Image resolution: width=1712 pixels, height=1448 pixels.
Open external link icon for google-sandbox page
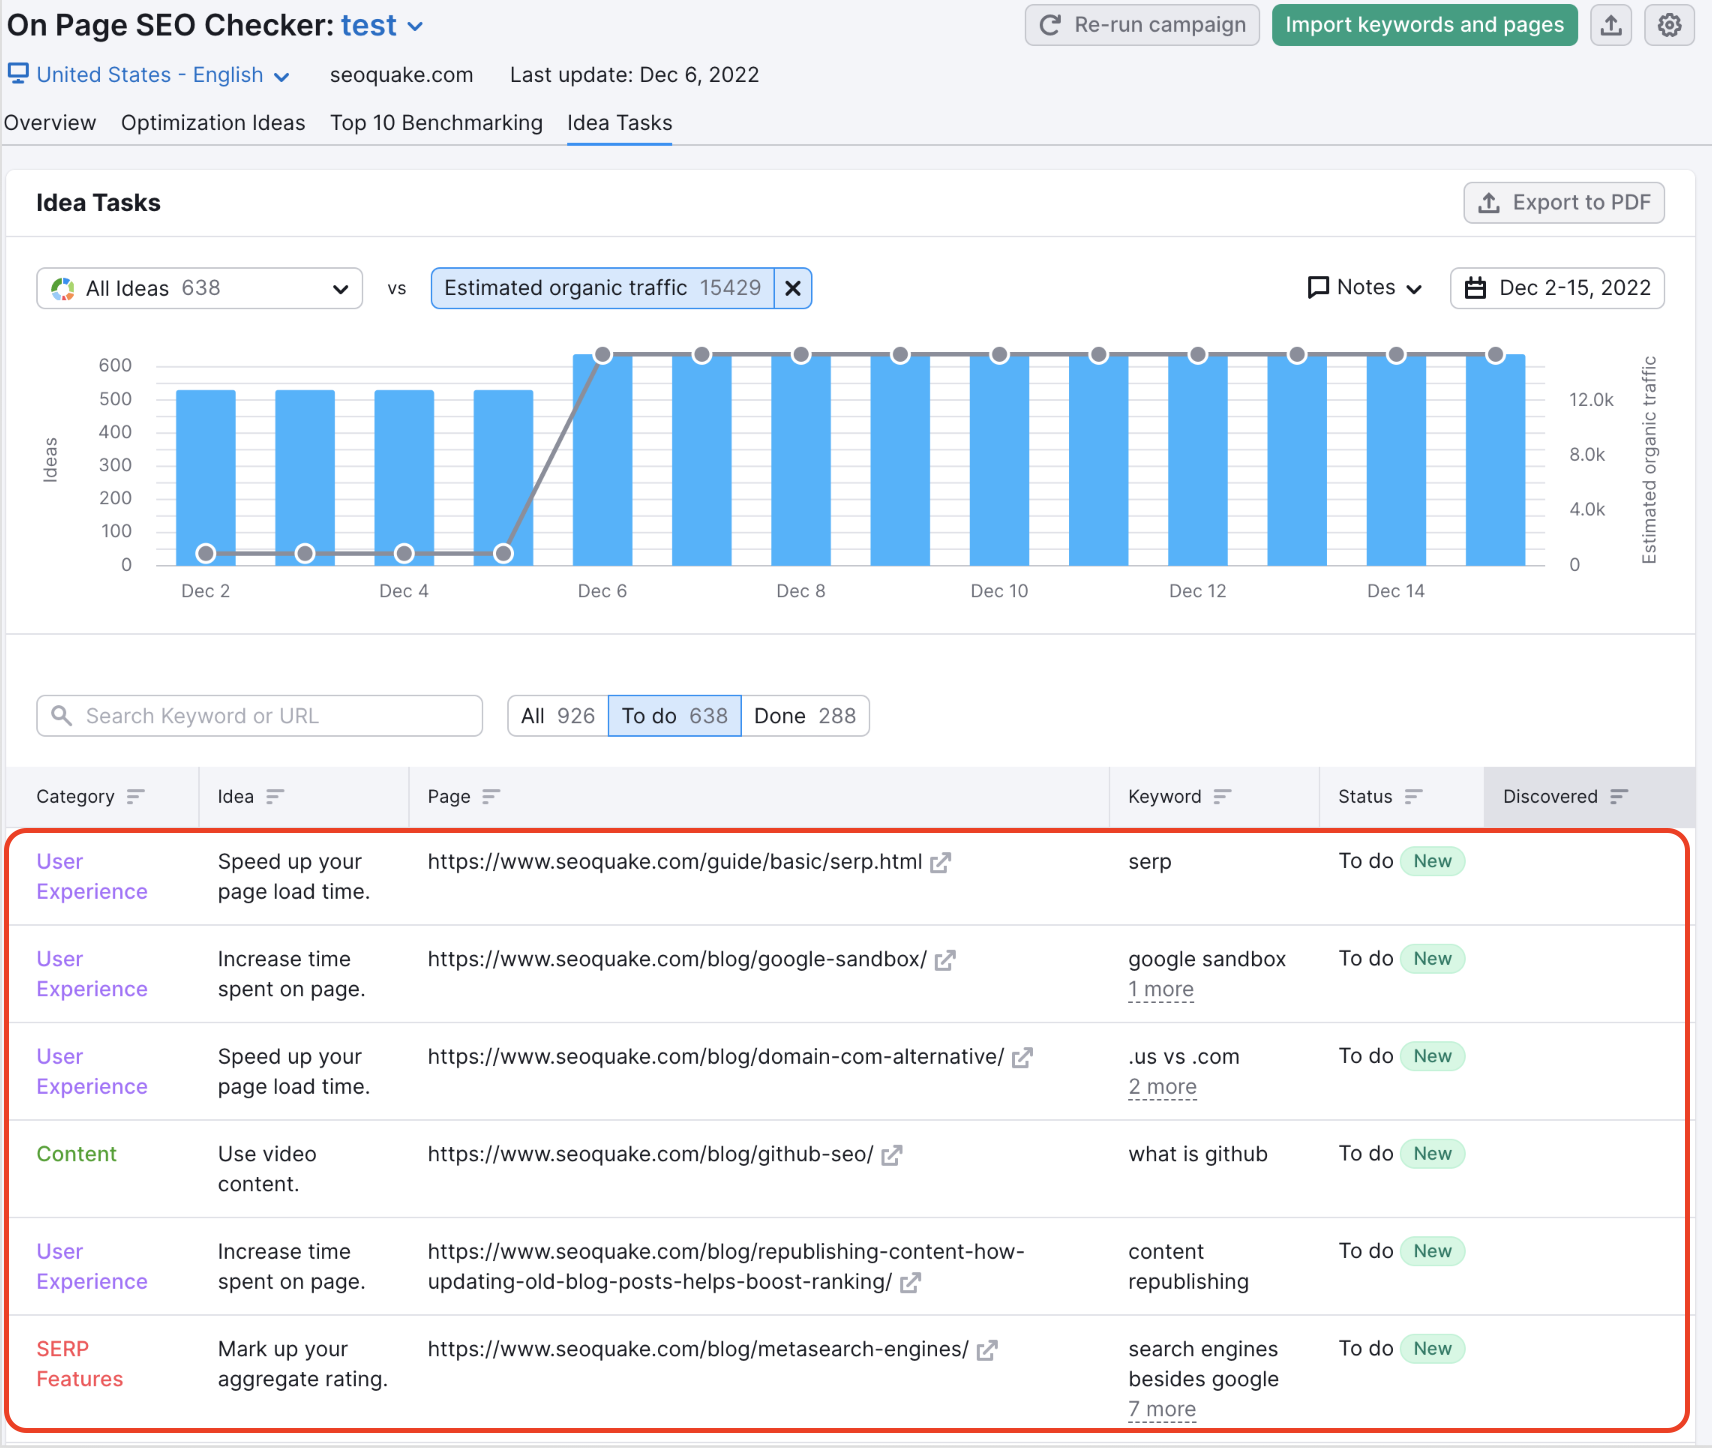pos(945,960)
